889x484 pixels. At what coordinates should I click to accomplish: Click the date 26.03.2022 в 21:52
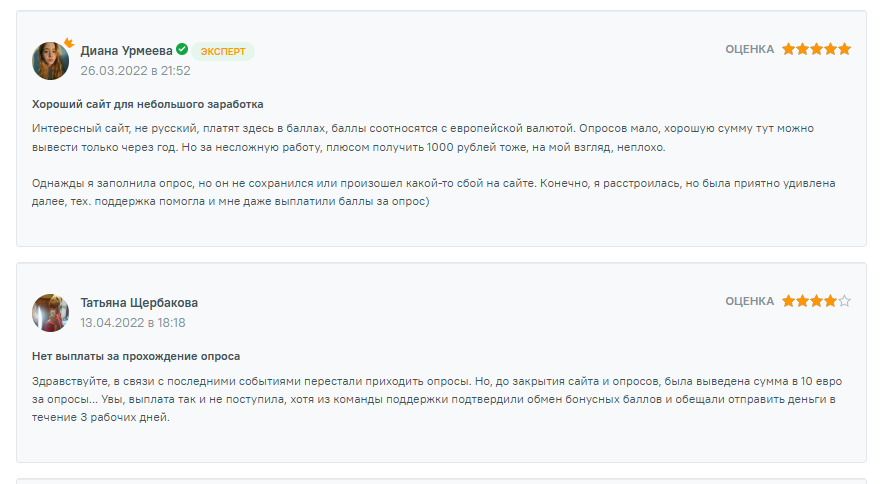click(135, 71)
